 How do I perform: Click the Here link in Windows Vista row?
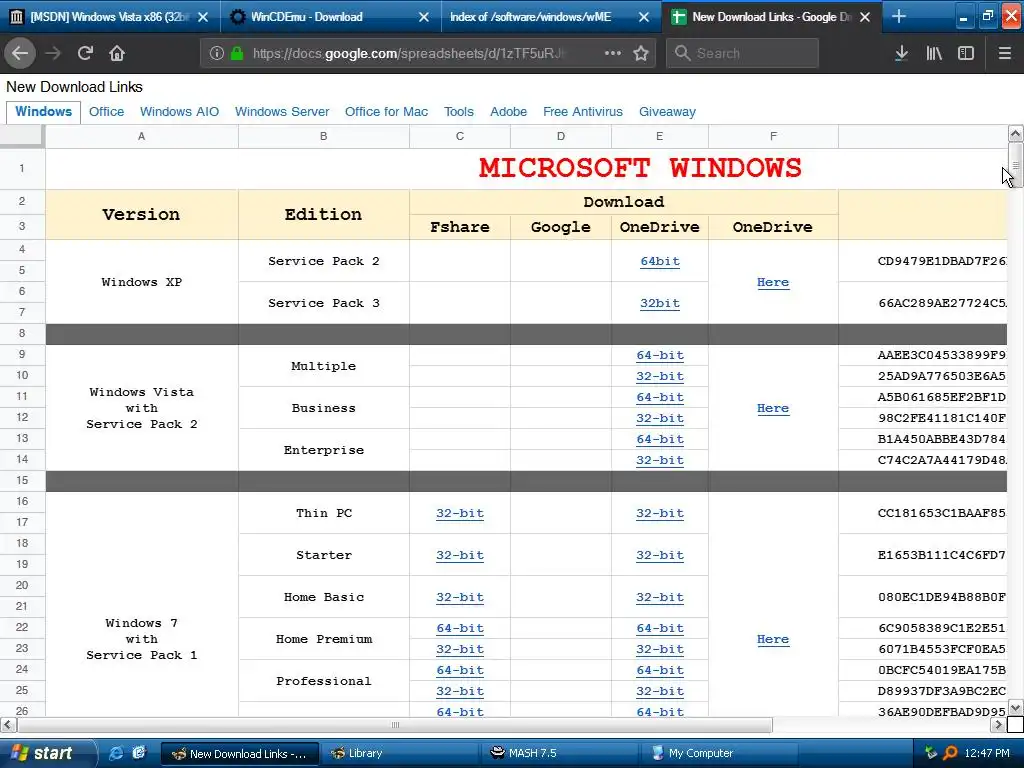pyautogui.click(x=773, y=408)
